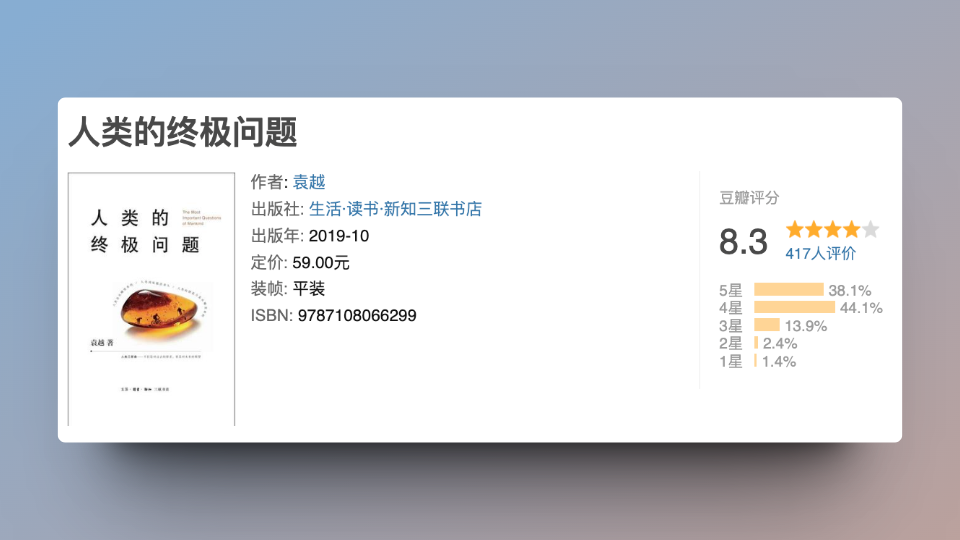Click the publication year 2019-10

pyautogui.click(x=339, y=236)
